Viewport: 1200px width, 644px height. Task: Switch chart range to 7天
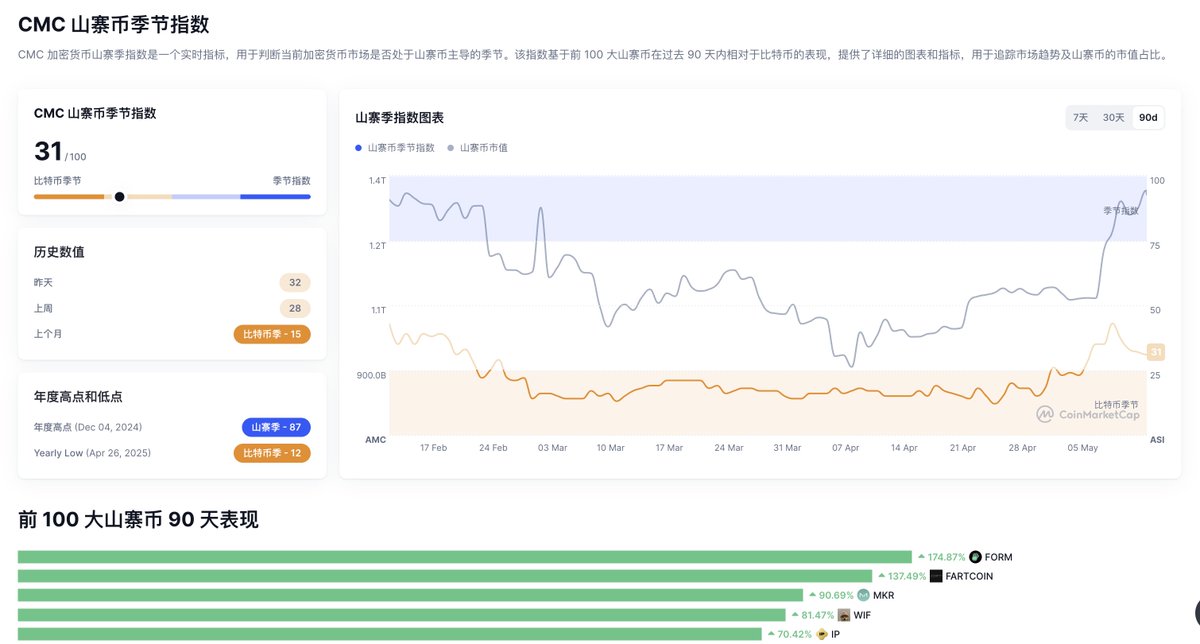(1080, 118)
